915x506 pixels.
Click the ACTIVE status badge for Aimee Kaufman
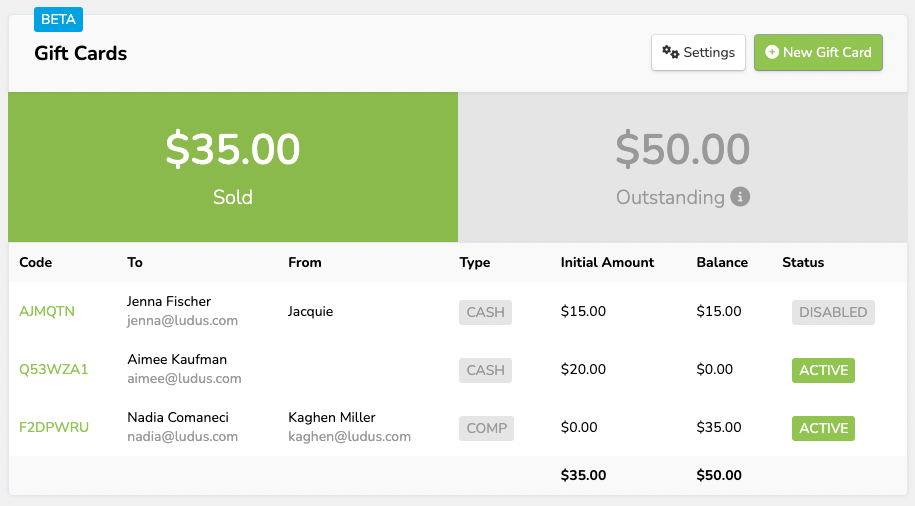point(823,370)
